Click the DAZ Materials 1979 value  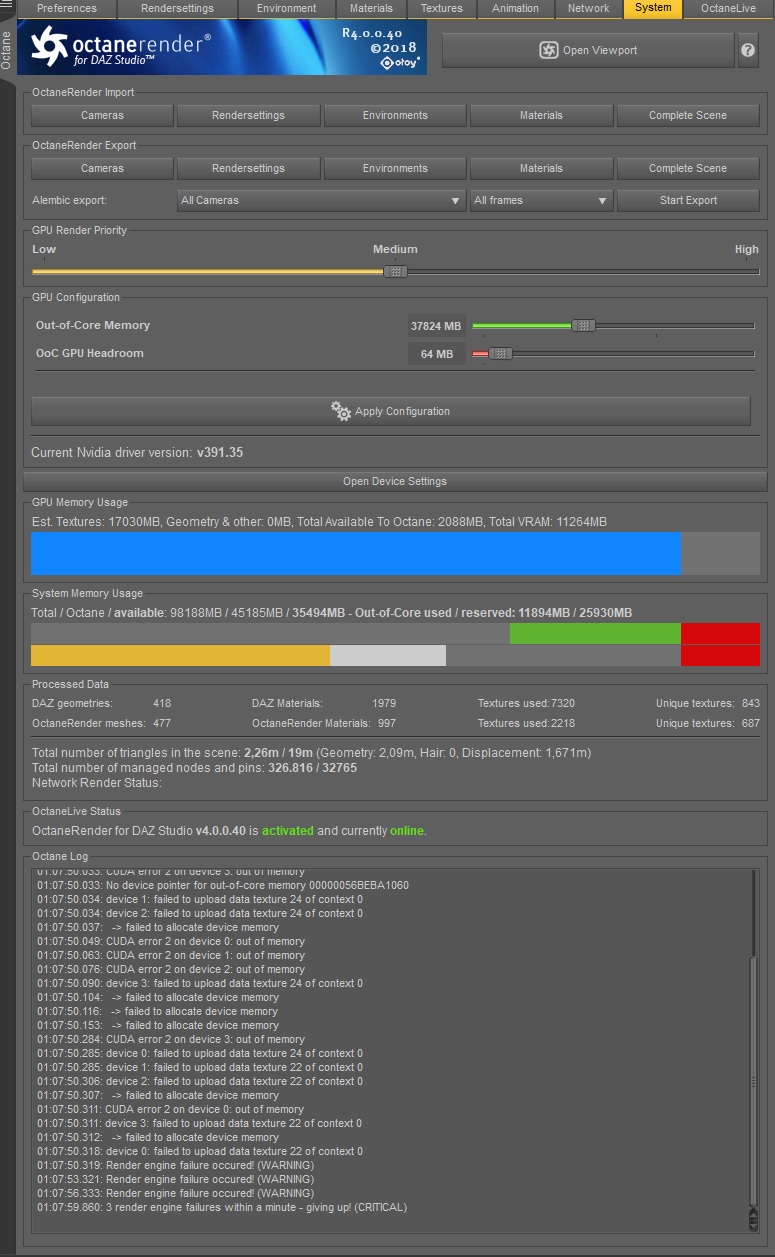coord(384,704)
